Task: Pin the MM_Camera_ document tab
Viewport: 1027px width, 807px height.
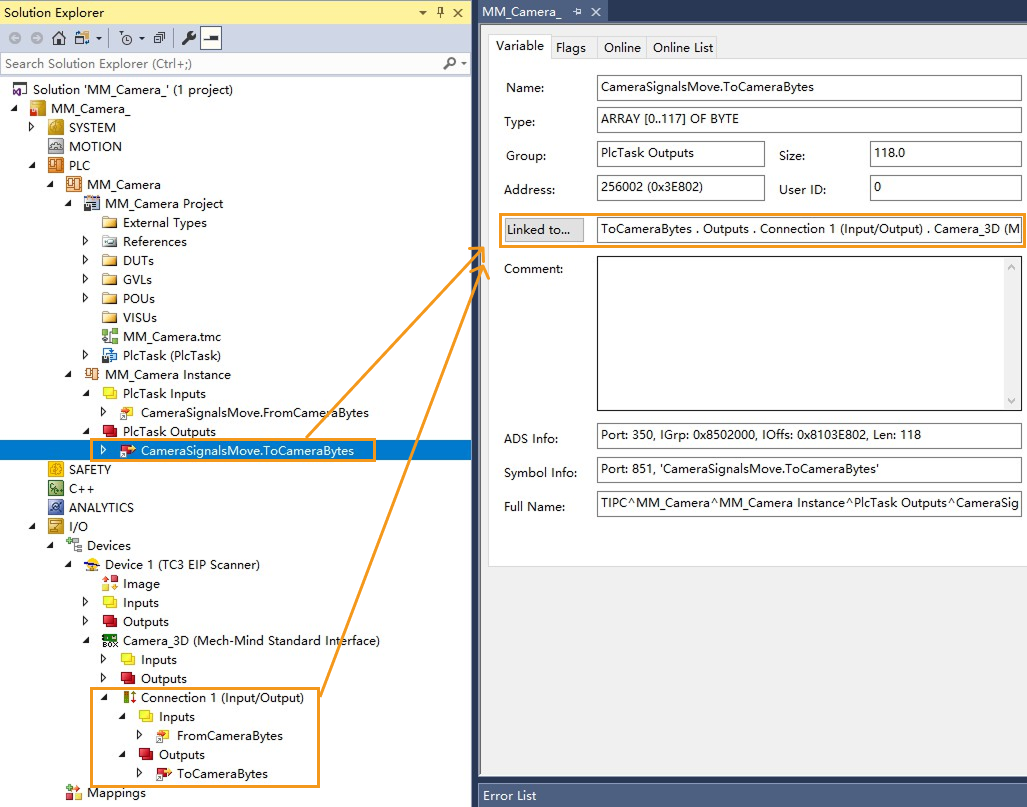Action: (x=578, y=11)
